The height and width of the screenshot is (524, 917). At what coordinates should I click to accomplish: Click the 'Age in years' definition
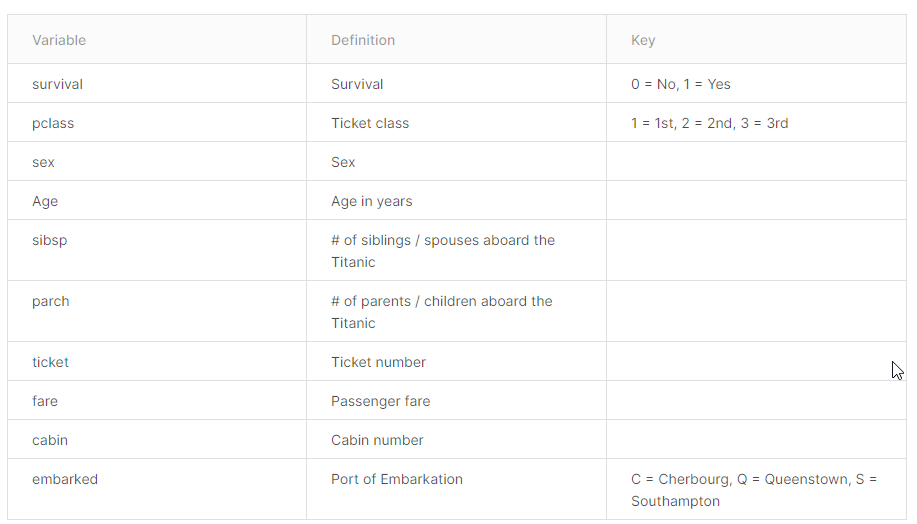point(371,201)
